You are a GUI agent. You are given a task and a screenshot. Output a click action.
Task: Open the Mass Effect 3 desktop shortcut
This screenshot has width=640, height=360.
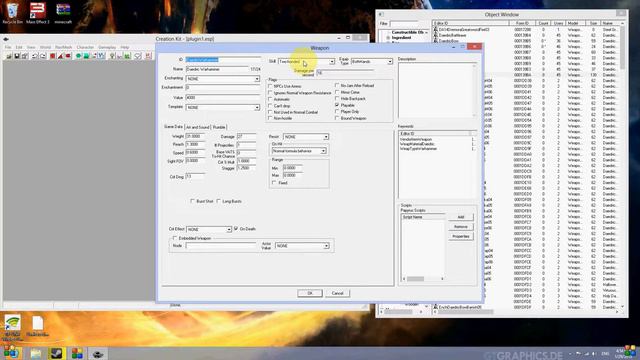pyautogui.click(x=38, y=13)
